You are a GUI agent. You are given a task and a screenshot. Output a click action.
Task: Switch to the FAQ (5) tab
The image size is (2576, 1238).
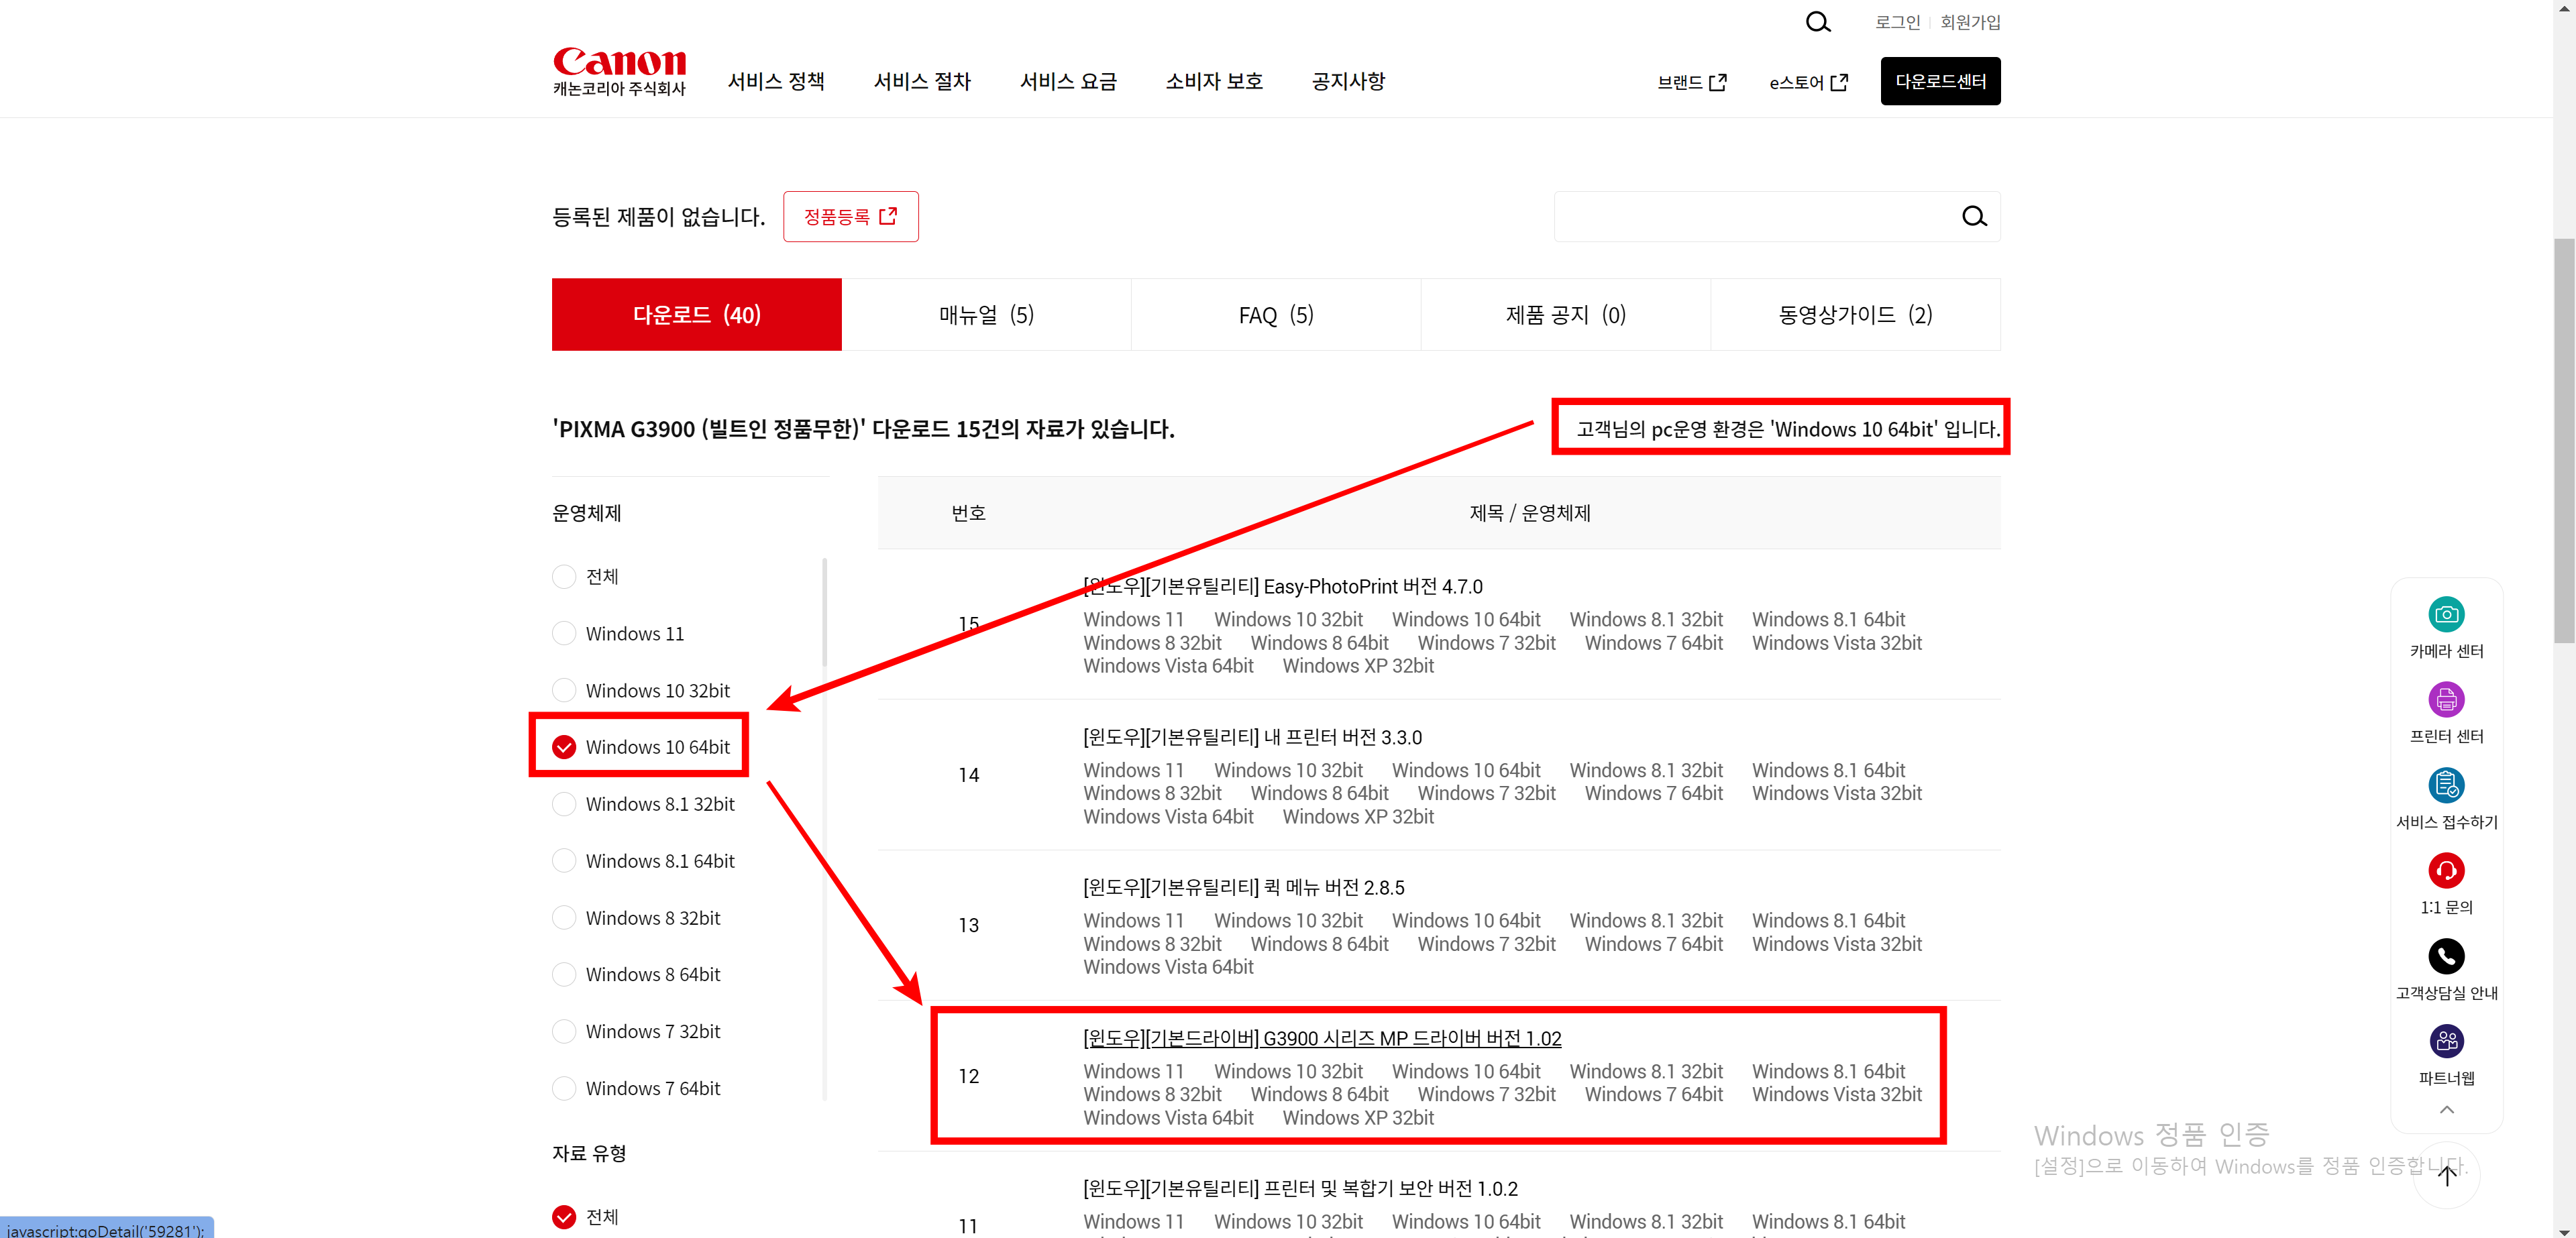[1275, 315]
